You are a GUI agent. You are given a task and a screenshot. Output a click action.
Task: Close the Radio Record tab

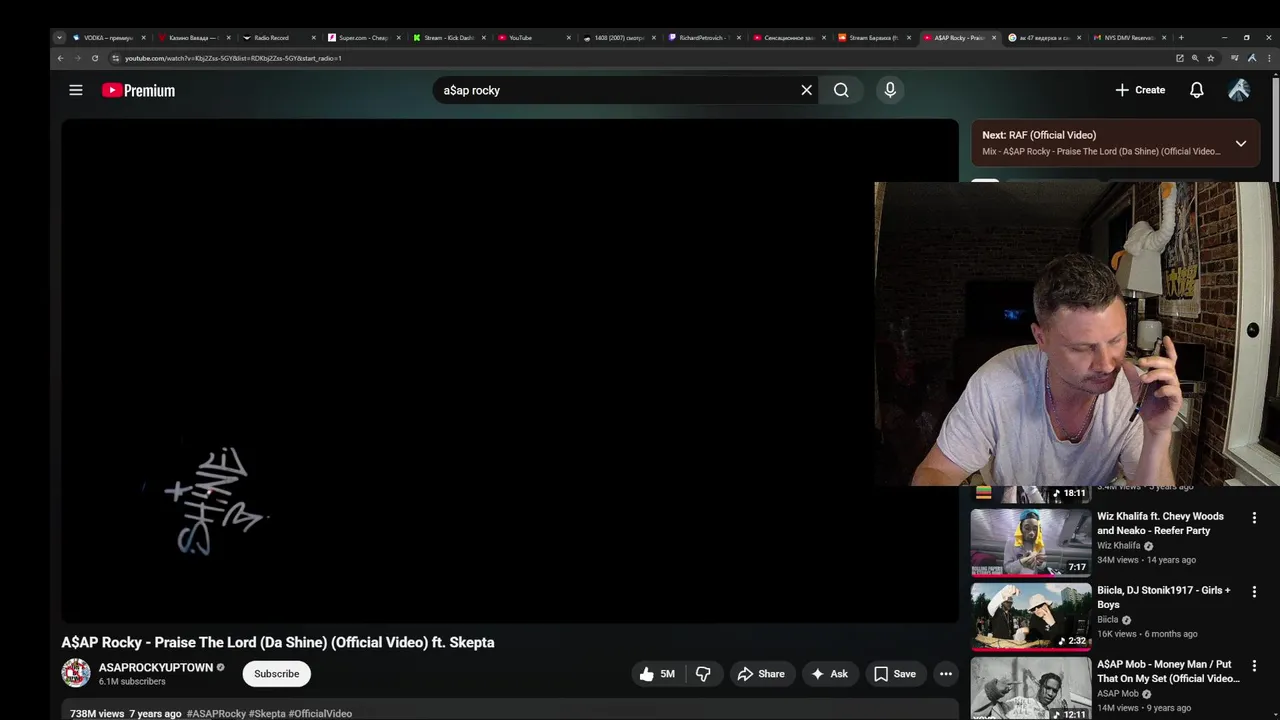point(313,38)
